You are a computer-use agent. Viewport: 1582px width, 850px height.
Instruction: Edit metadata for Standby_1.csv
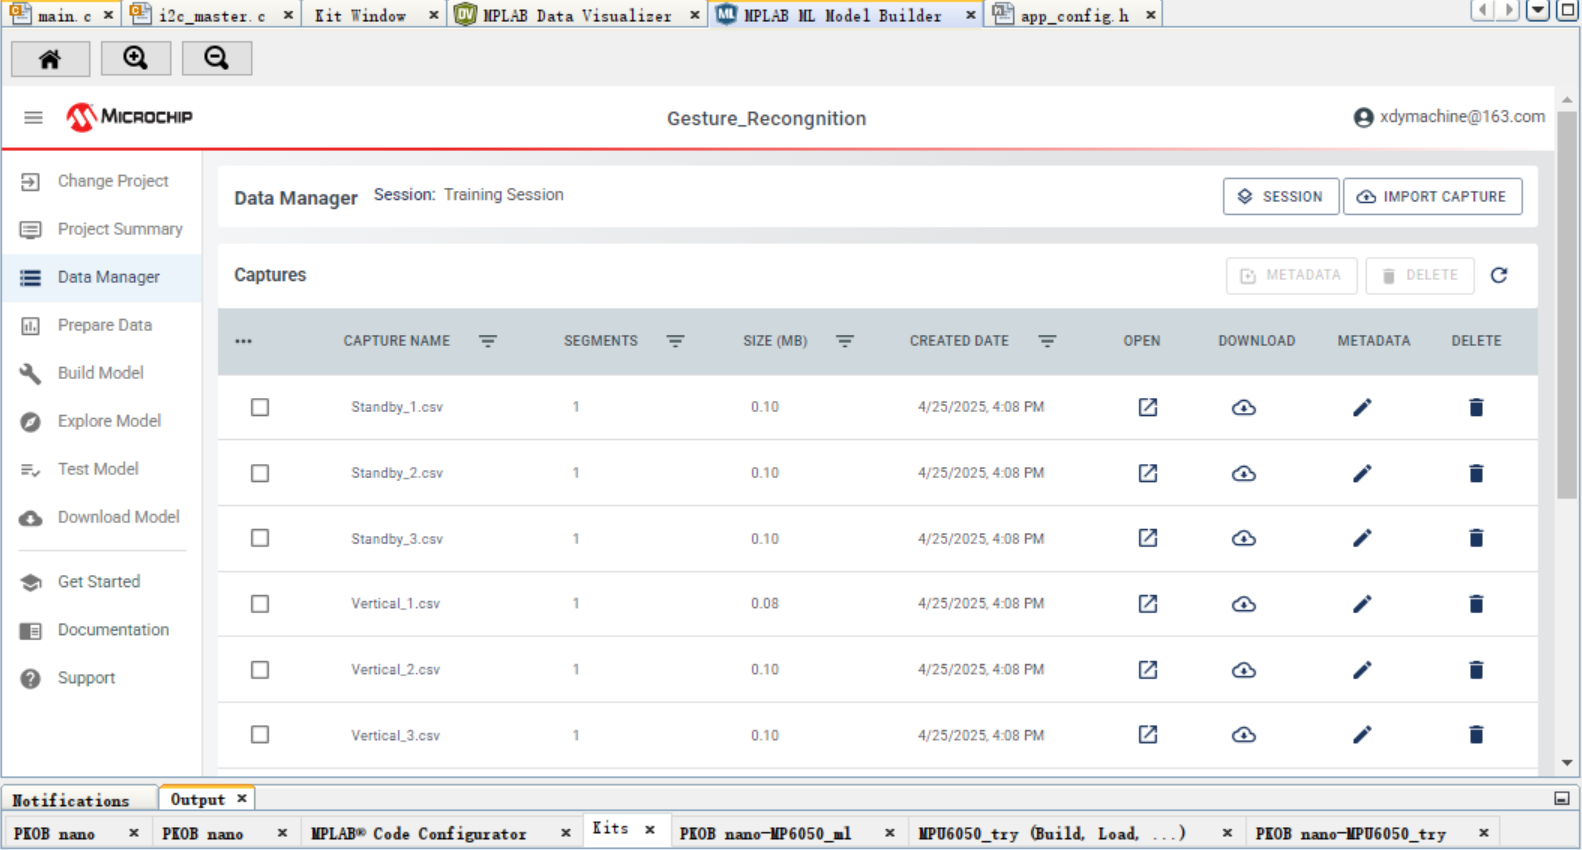[x=1362, y=407]
